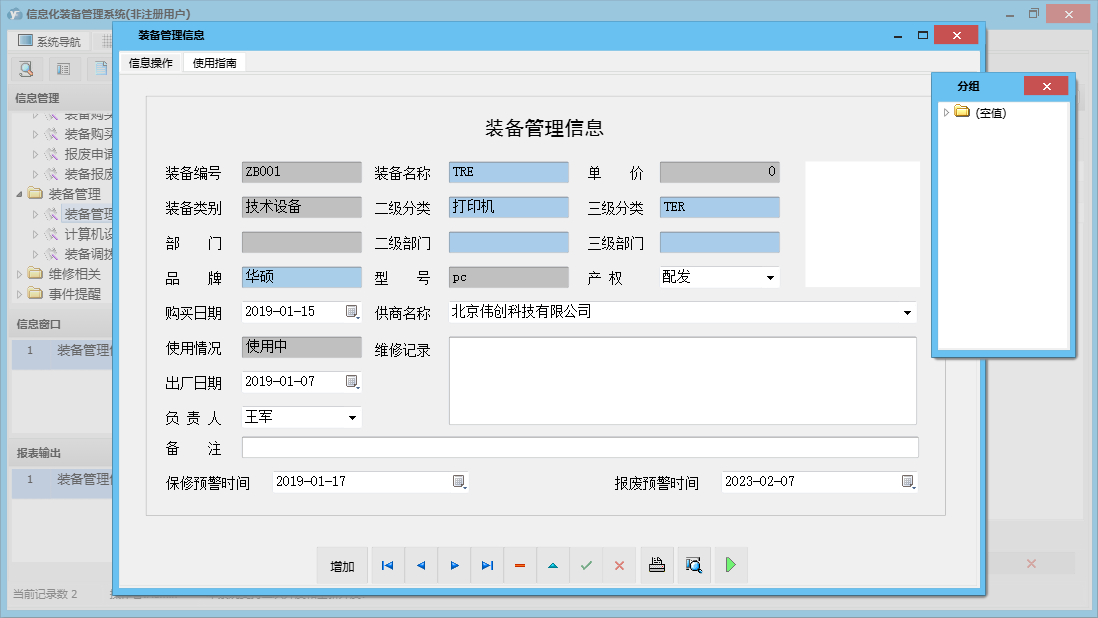The height and width of the screenshot is (618, 1098).
Task: Print the equipment record via printer icon
Action: pyautogui.click(x=656, y=565)
